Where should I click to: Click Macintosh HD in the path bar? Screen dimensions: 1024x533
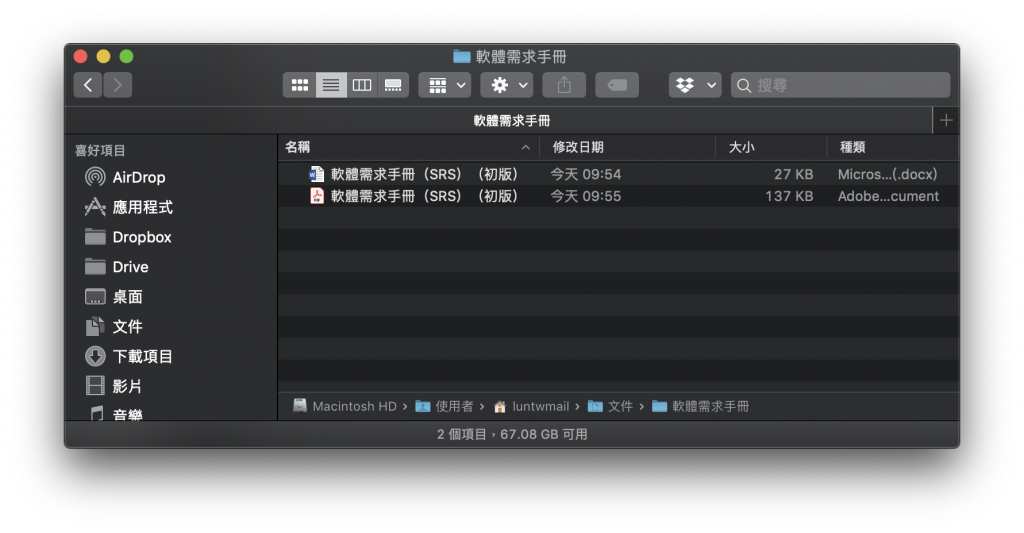(x=345, y=406)
